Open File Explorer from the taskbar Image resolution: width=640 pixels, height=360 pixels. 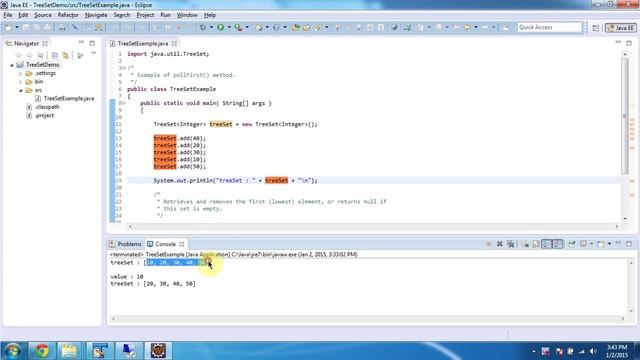pos(69,351)
